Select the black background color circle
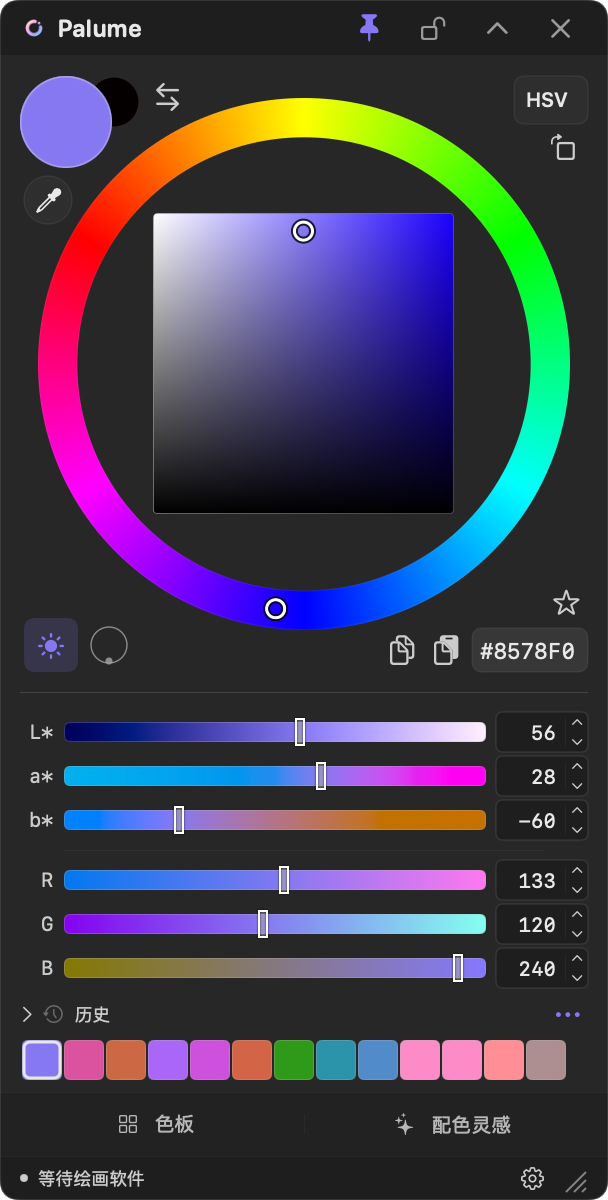 122,101
